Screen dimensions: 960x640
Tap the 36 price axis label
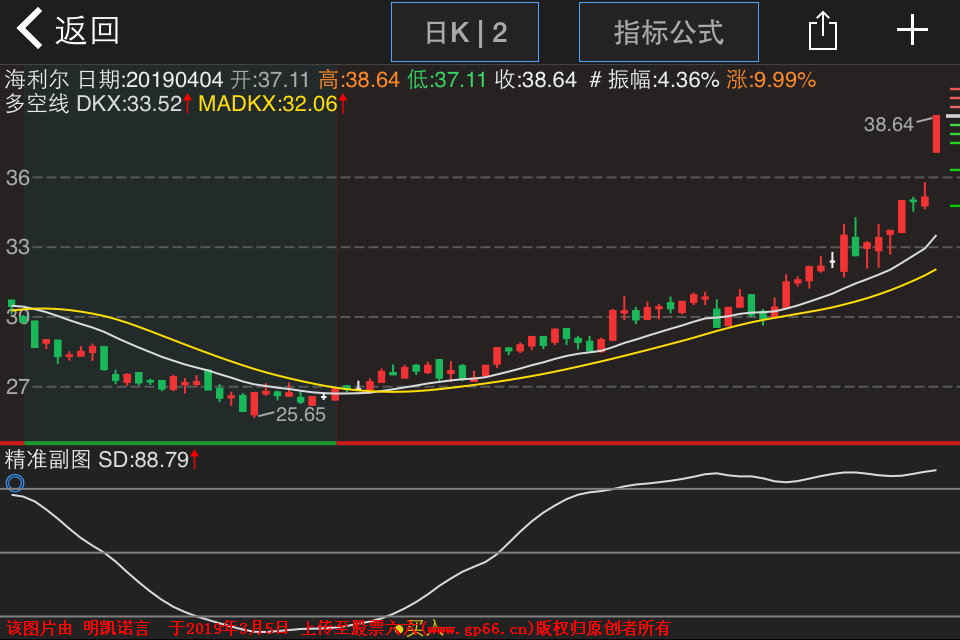click(x=18, y=178)
